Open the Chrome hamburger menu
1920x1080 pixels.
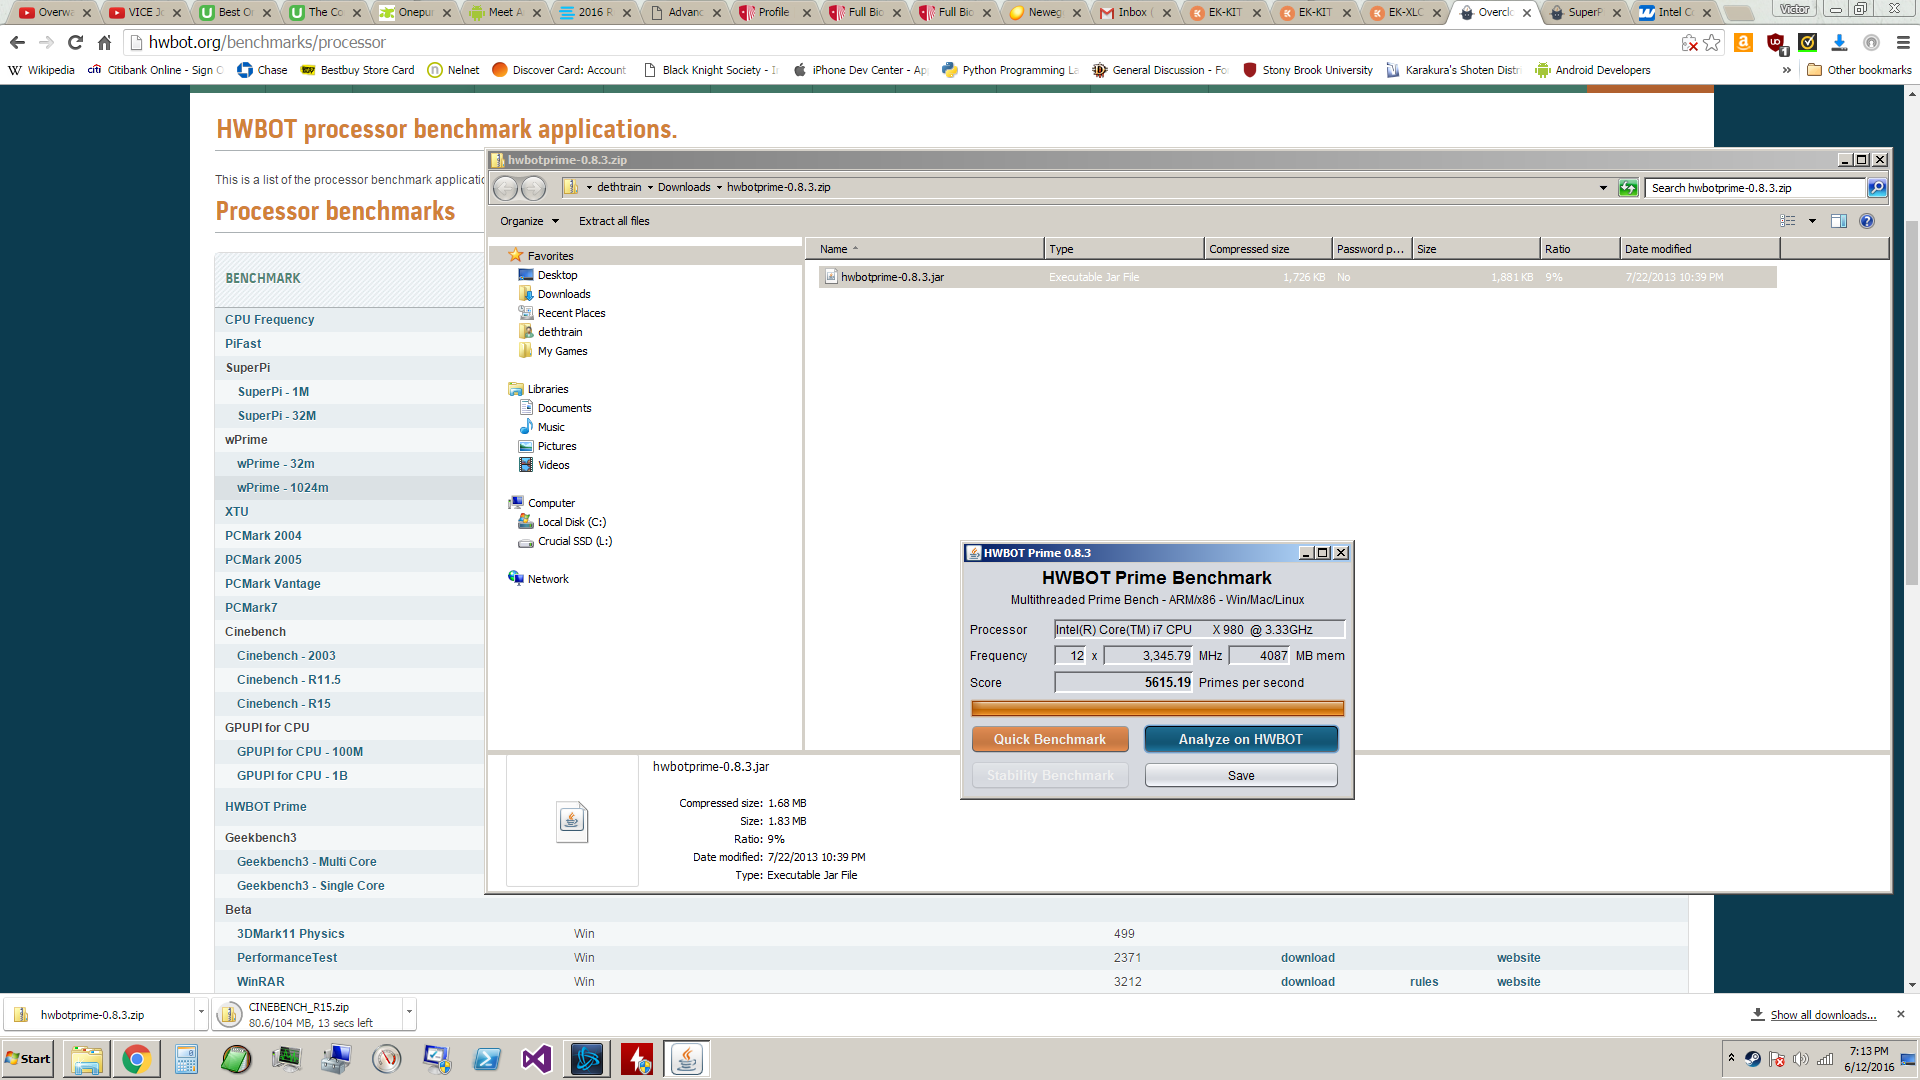[x=1903, y=42]
